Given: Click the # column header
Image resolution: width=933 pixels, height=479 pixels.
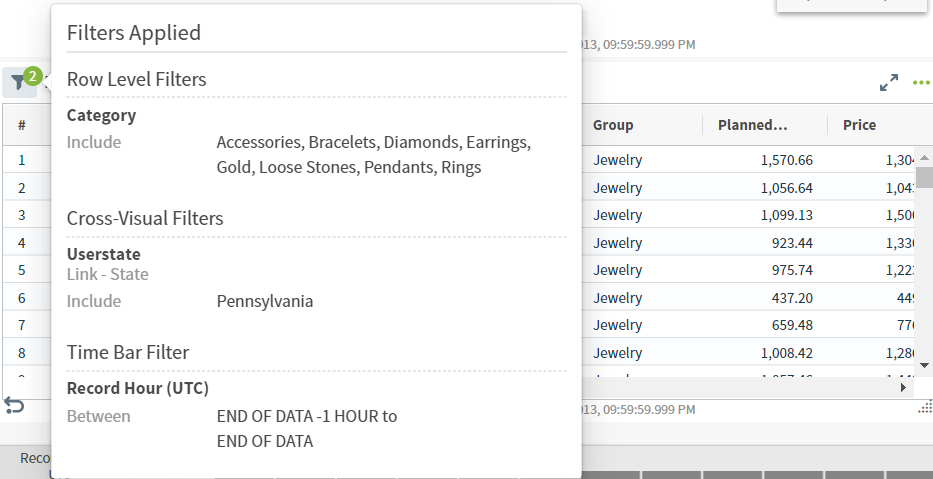Looking at the screenshot, I should 21,125.
